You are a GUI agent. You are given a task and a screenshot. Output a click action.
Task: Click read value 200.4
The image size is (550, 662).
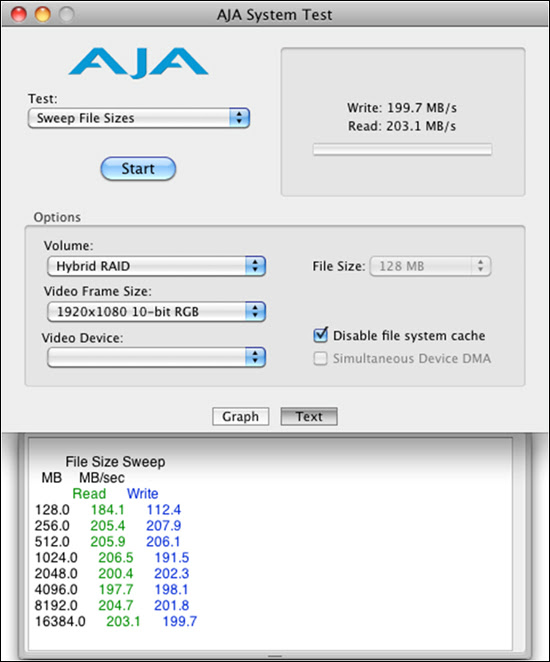pyautogui.click(x=116, y=574)
